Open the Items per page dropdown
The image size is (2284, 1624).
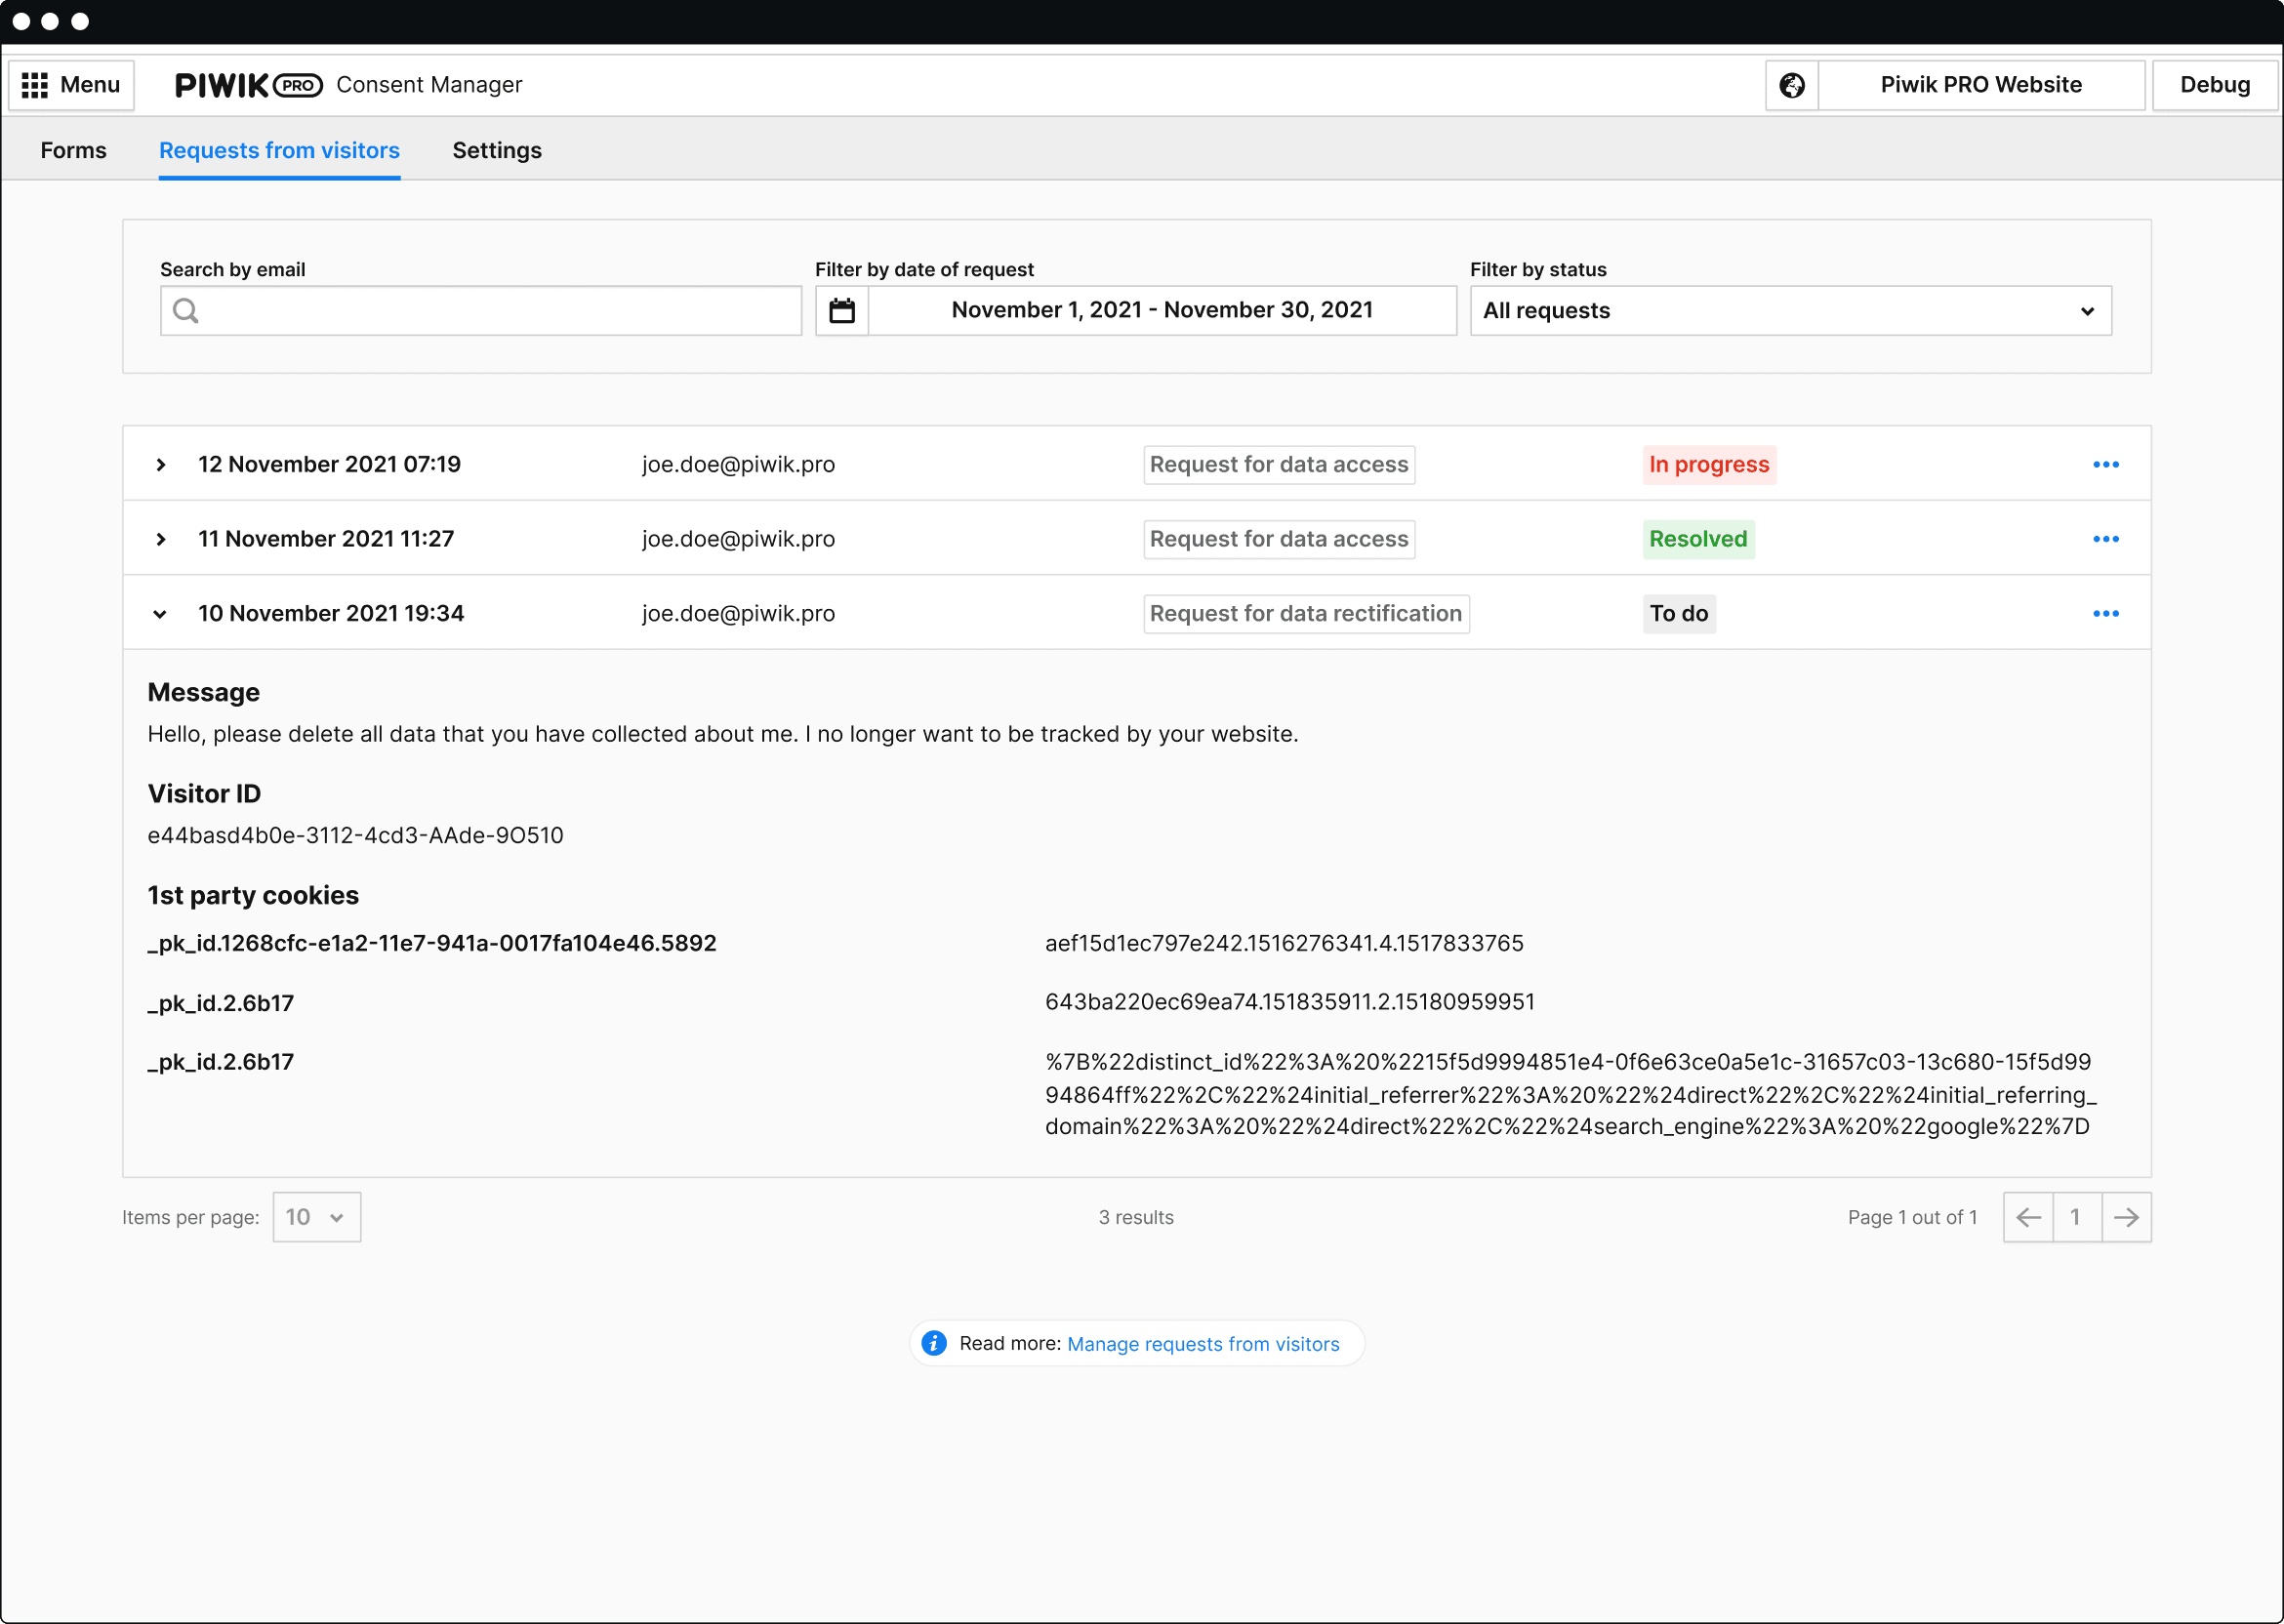316,1217
